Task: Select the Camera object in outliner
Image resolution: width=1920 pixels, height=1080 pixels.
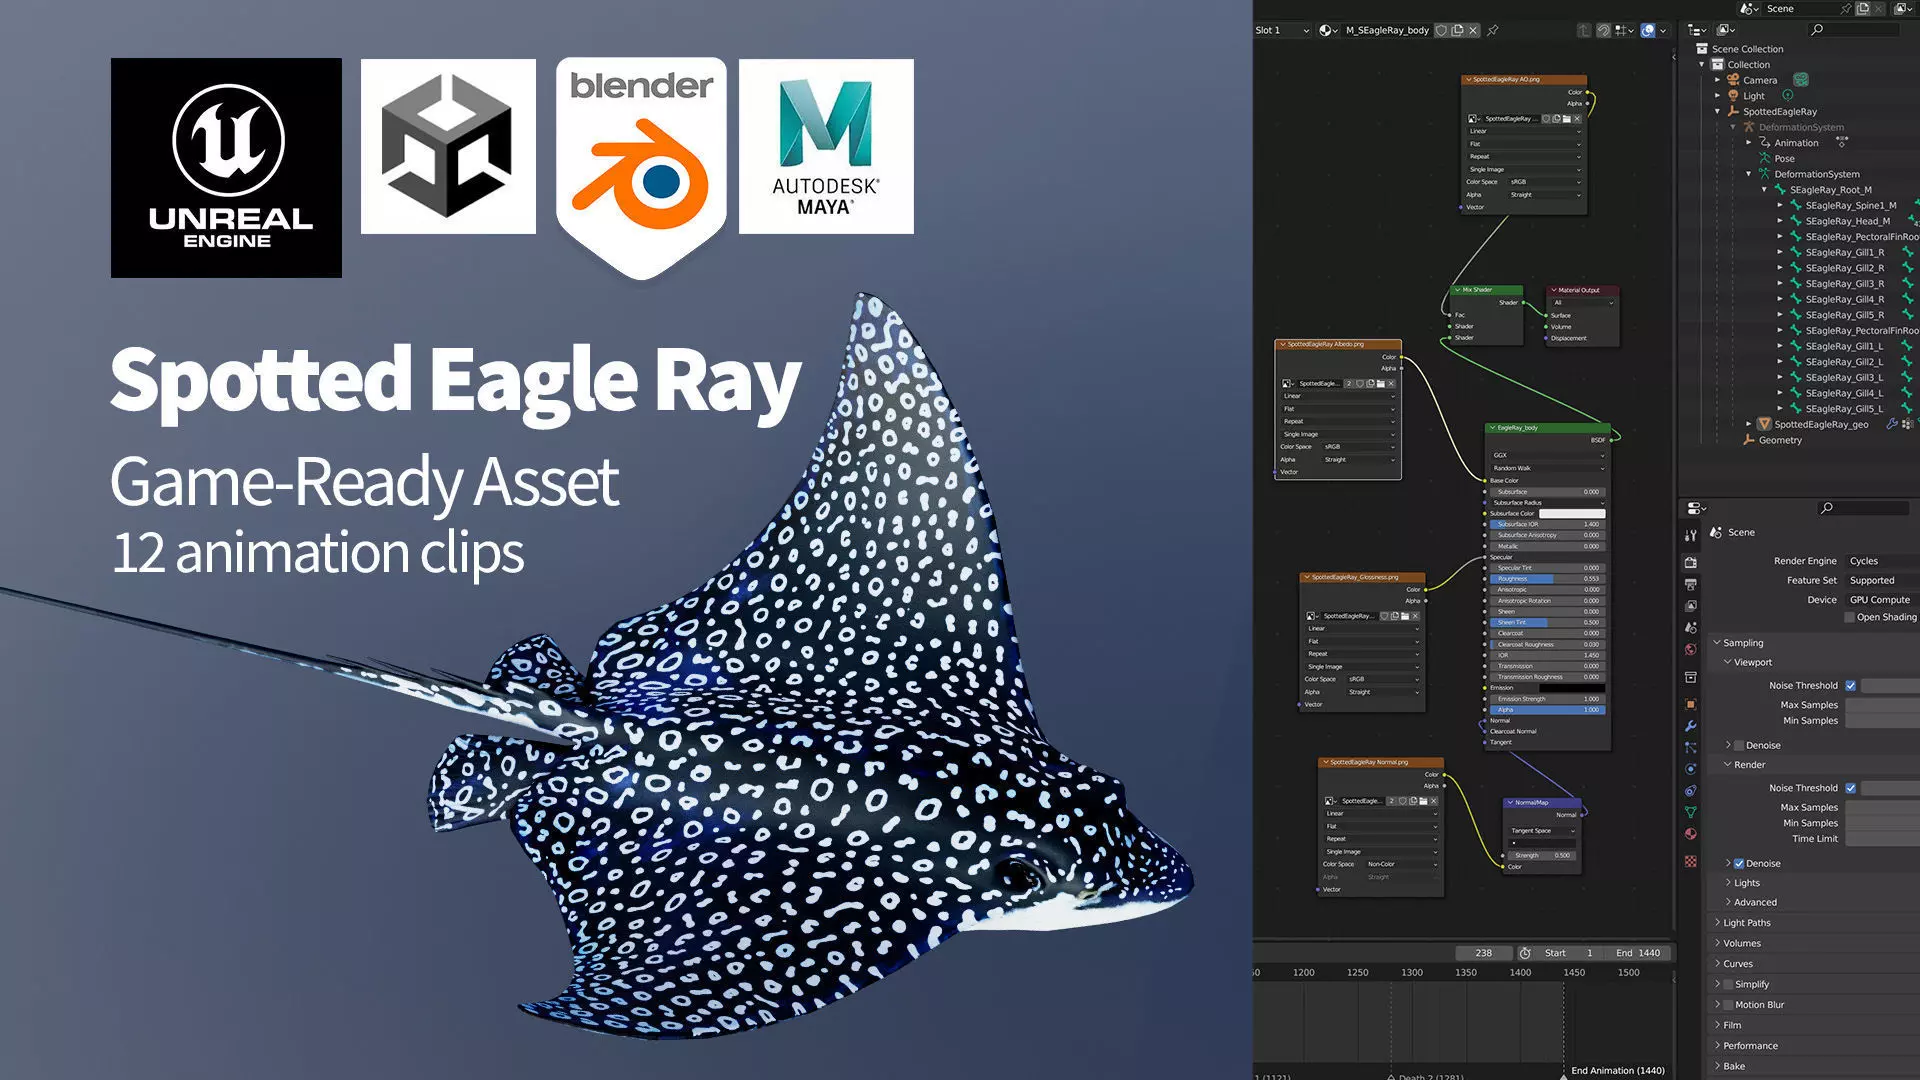Action: 1759,80
